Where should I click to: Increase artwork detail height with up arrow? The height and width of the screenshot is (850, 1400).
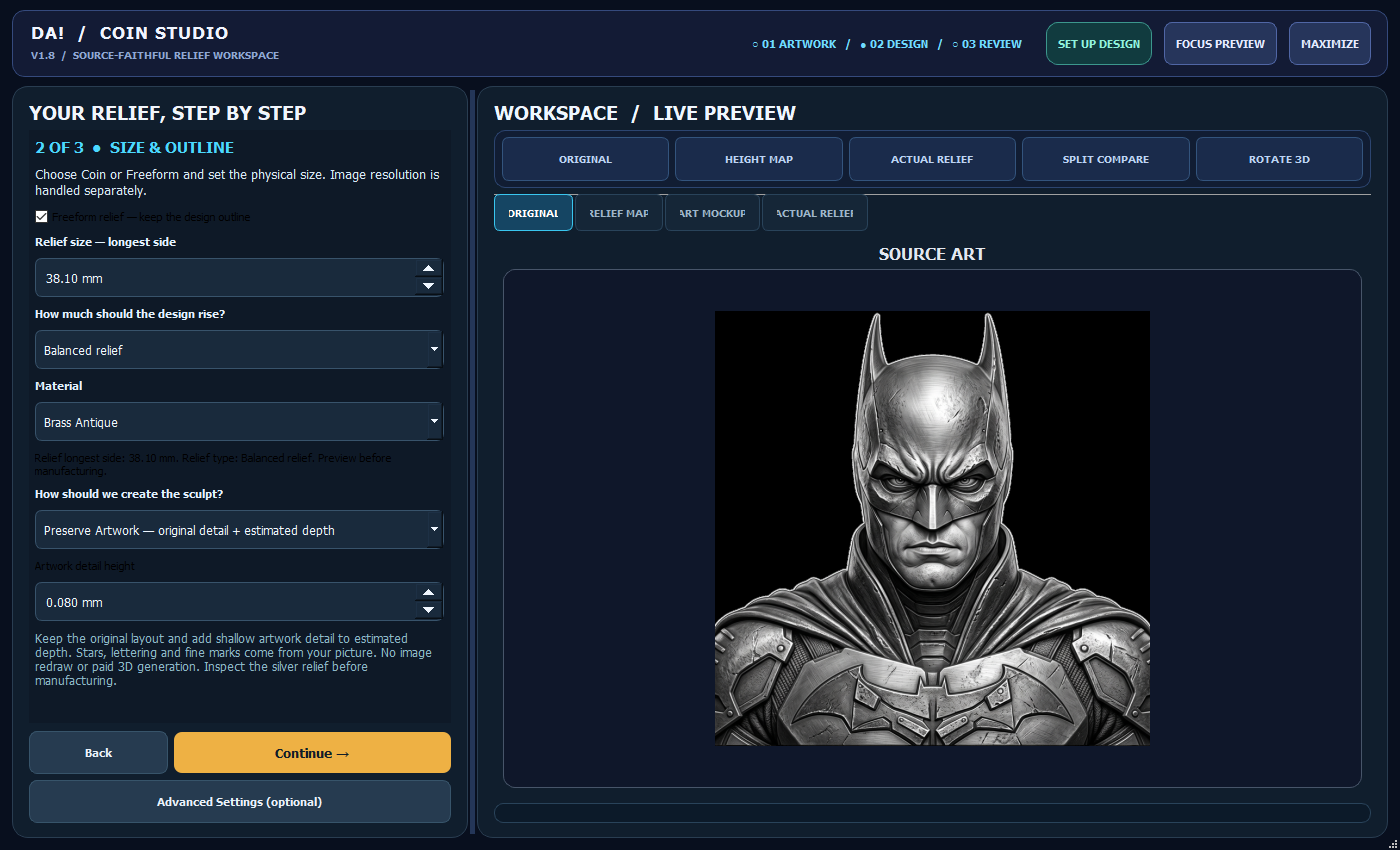tap(428, 592)
